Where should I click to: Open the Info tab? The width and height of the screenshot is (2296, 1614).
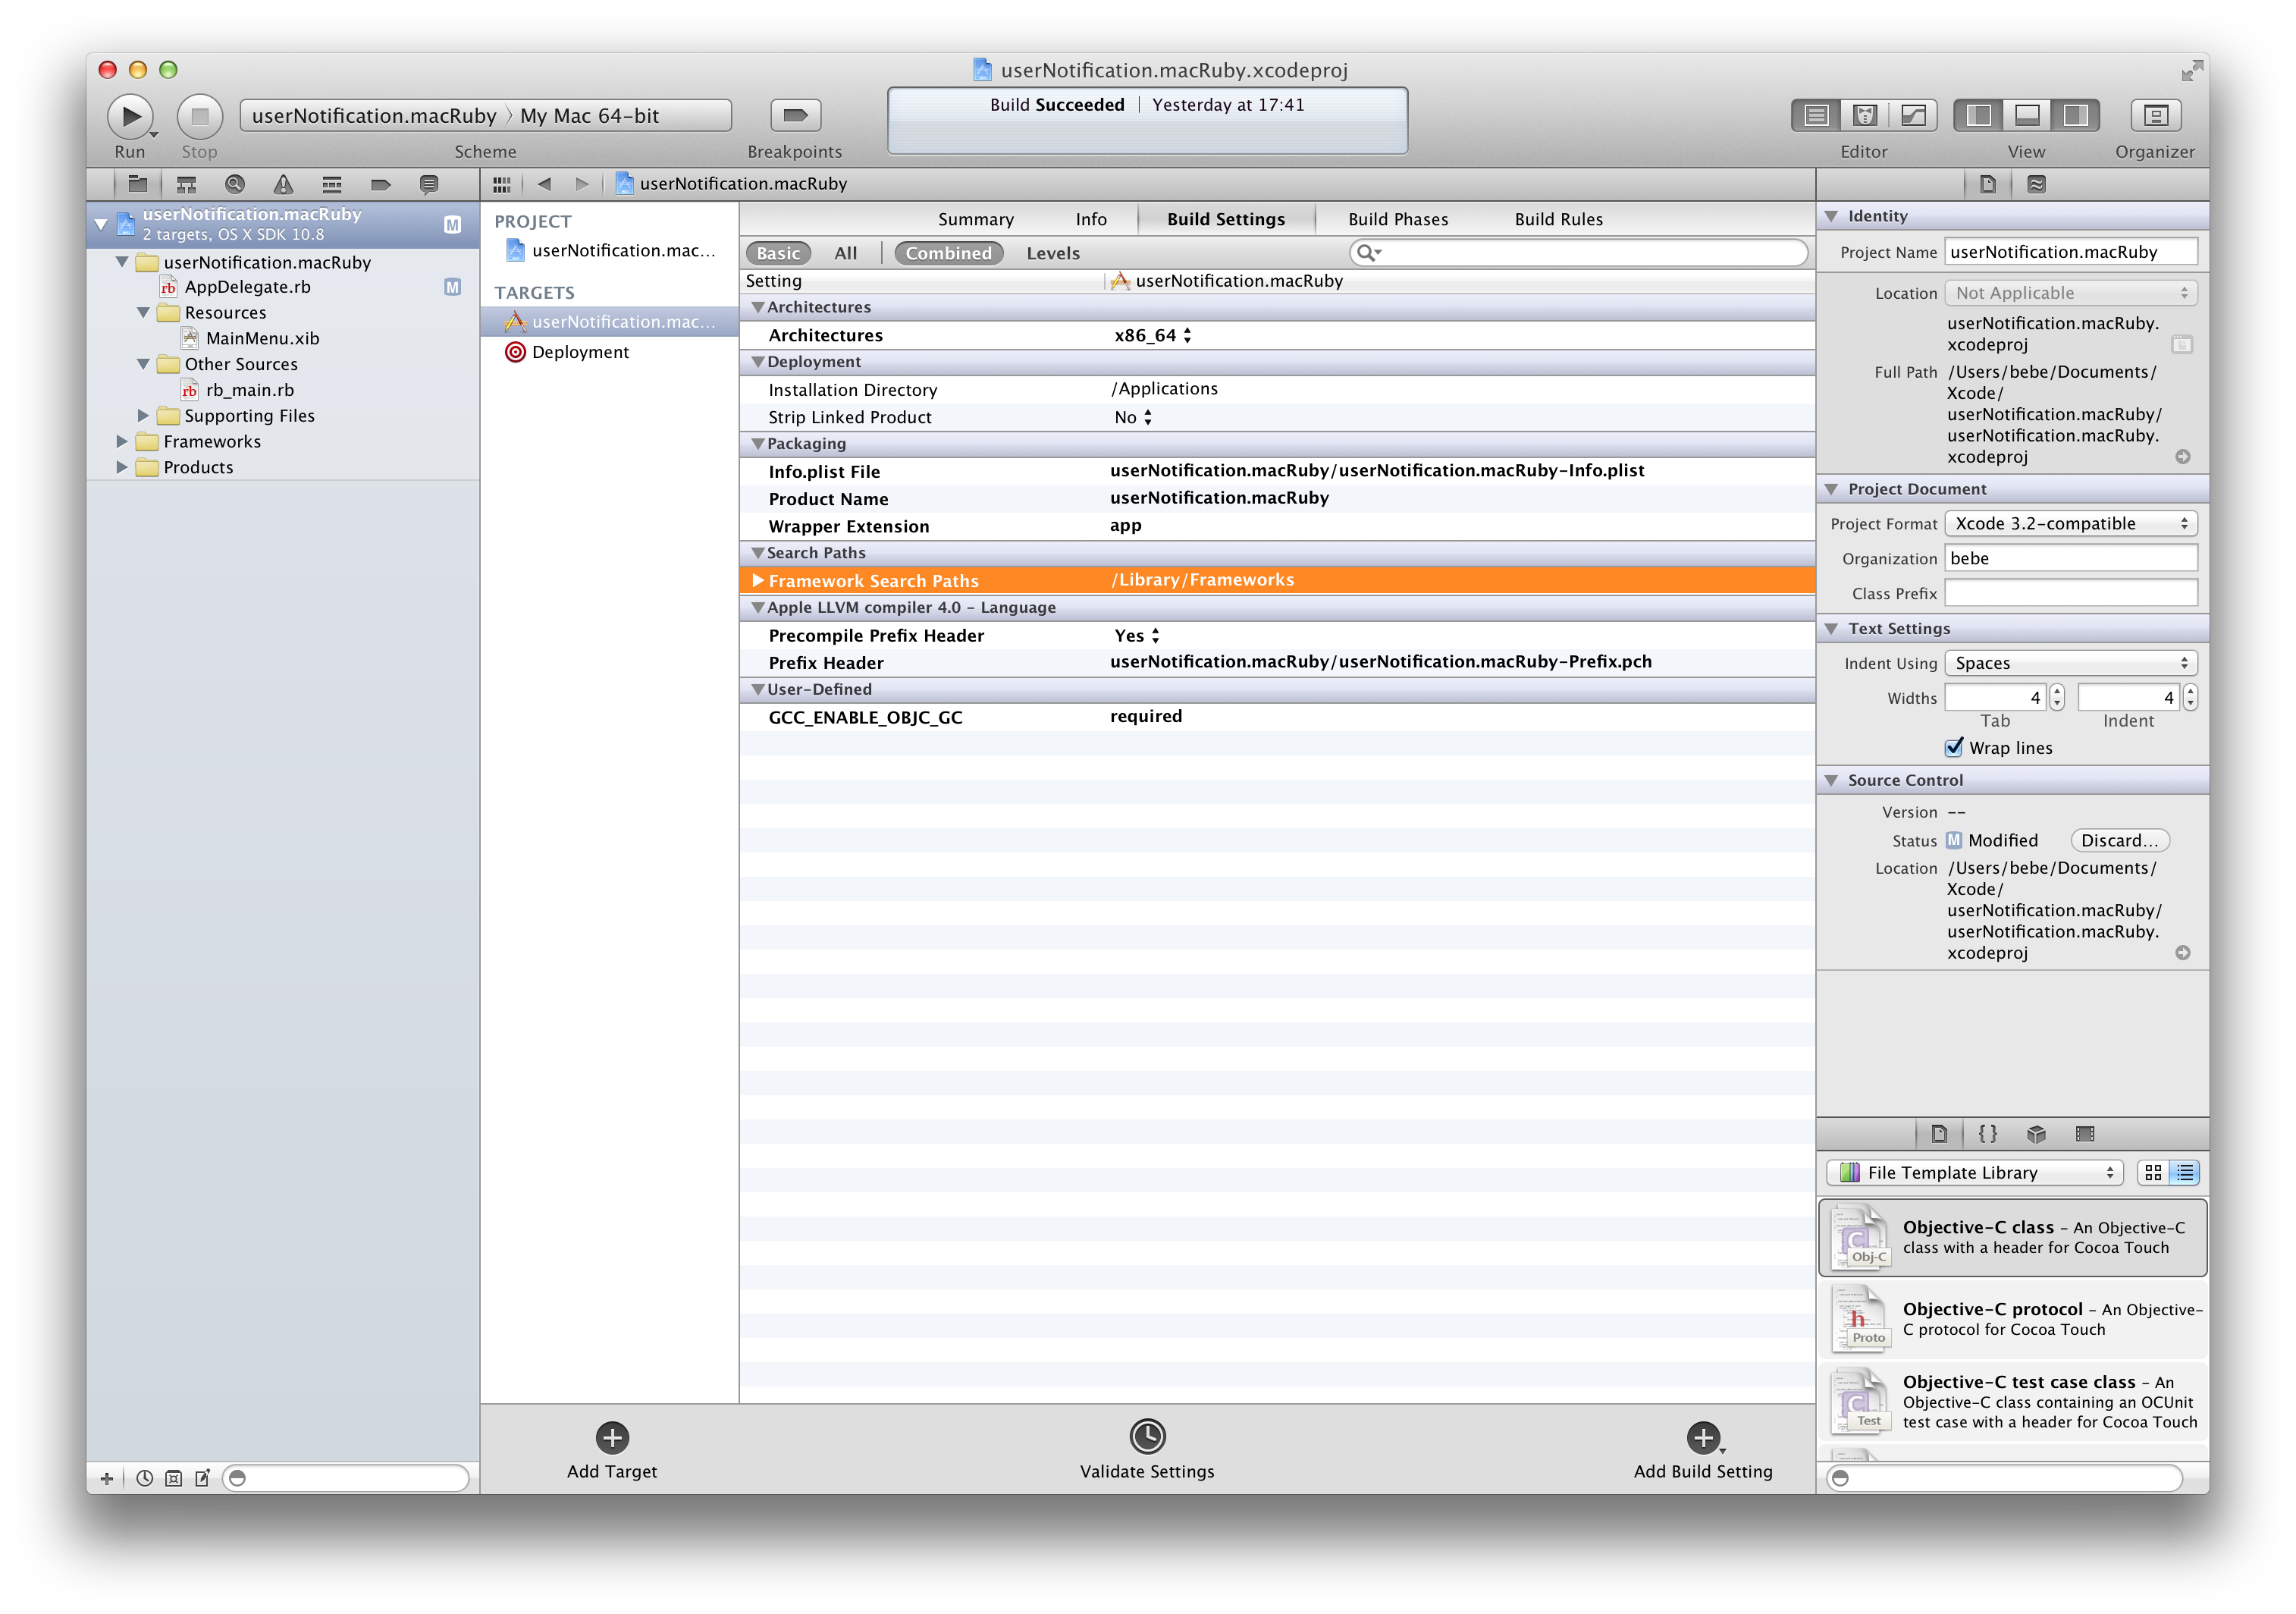[1091, 219]
